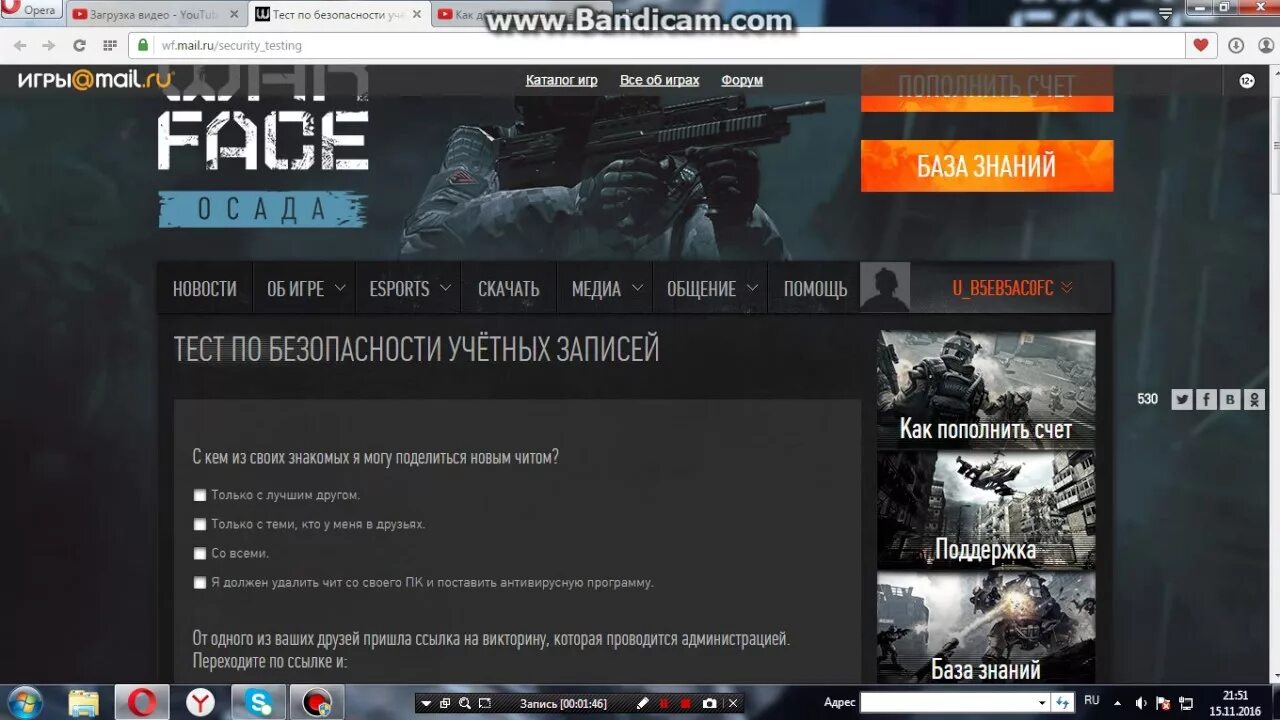Check 'Я должен удалить чит' answer option
This screenshot has height=720, width=1280.
pos(200,581)
